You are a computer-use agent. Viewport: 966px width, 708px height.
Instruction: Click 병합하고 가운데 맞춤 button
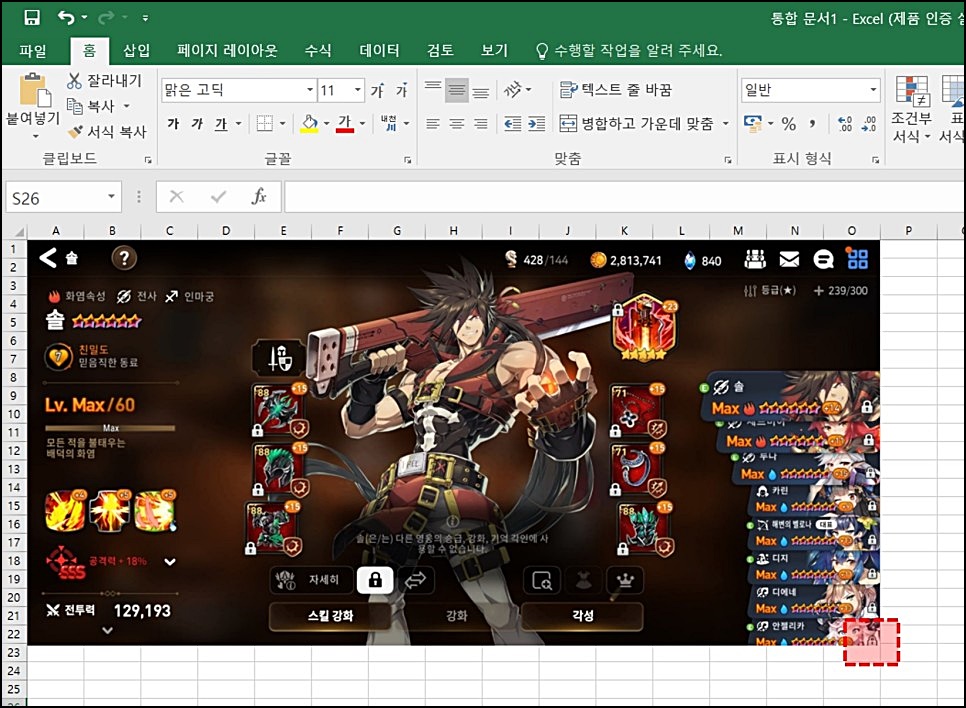pos(636,124)
